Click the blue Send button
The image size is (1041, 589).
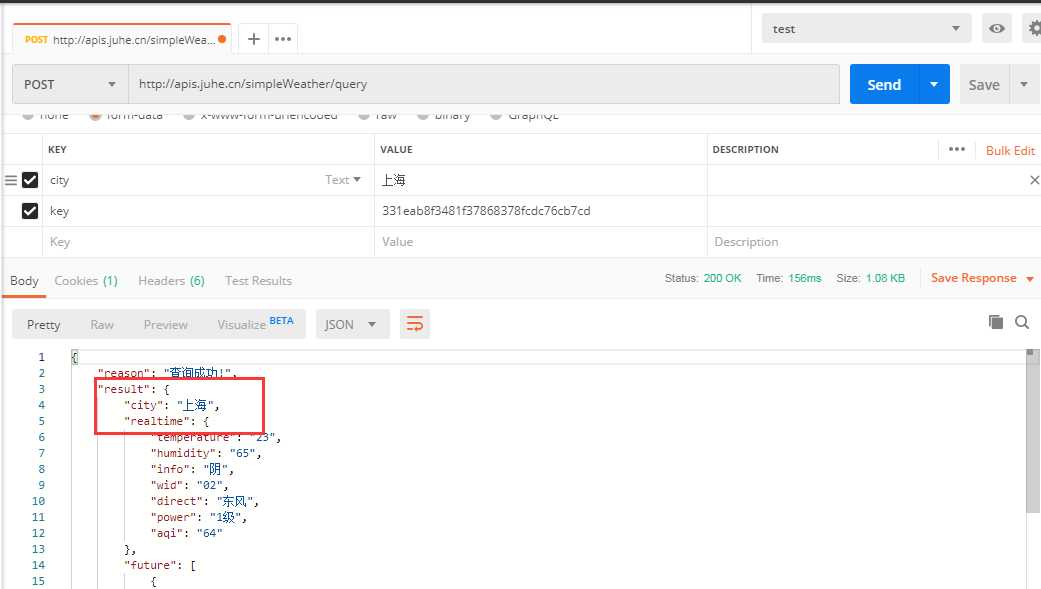click(x=884, y=84)
